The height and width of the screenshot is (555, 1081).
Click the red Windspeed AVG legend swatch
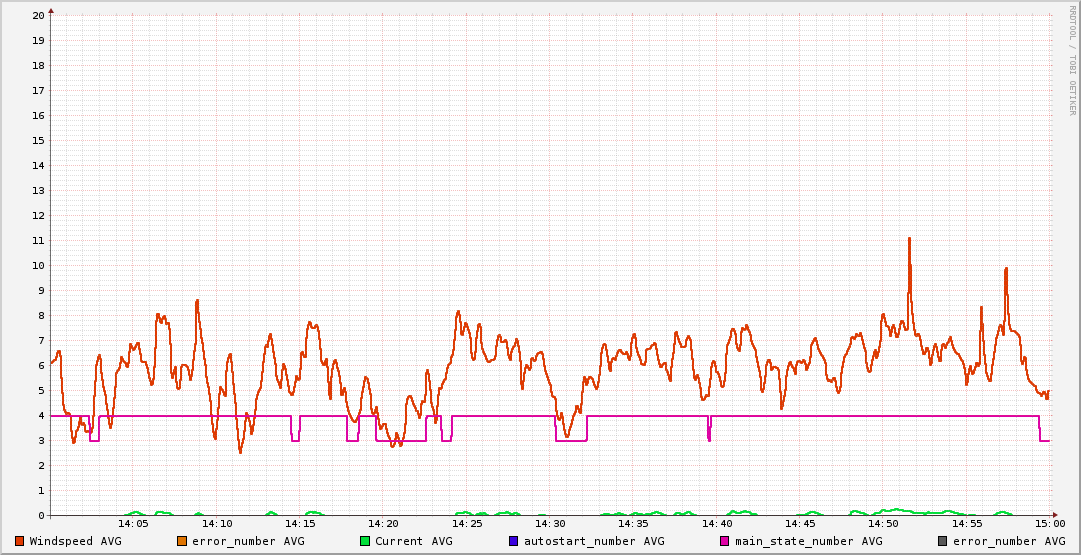tap(19, 541)
